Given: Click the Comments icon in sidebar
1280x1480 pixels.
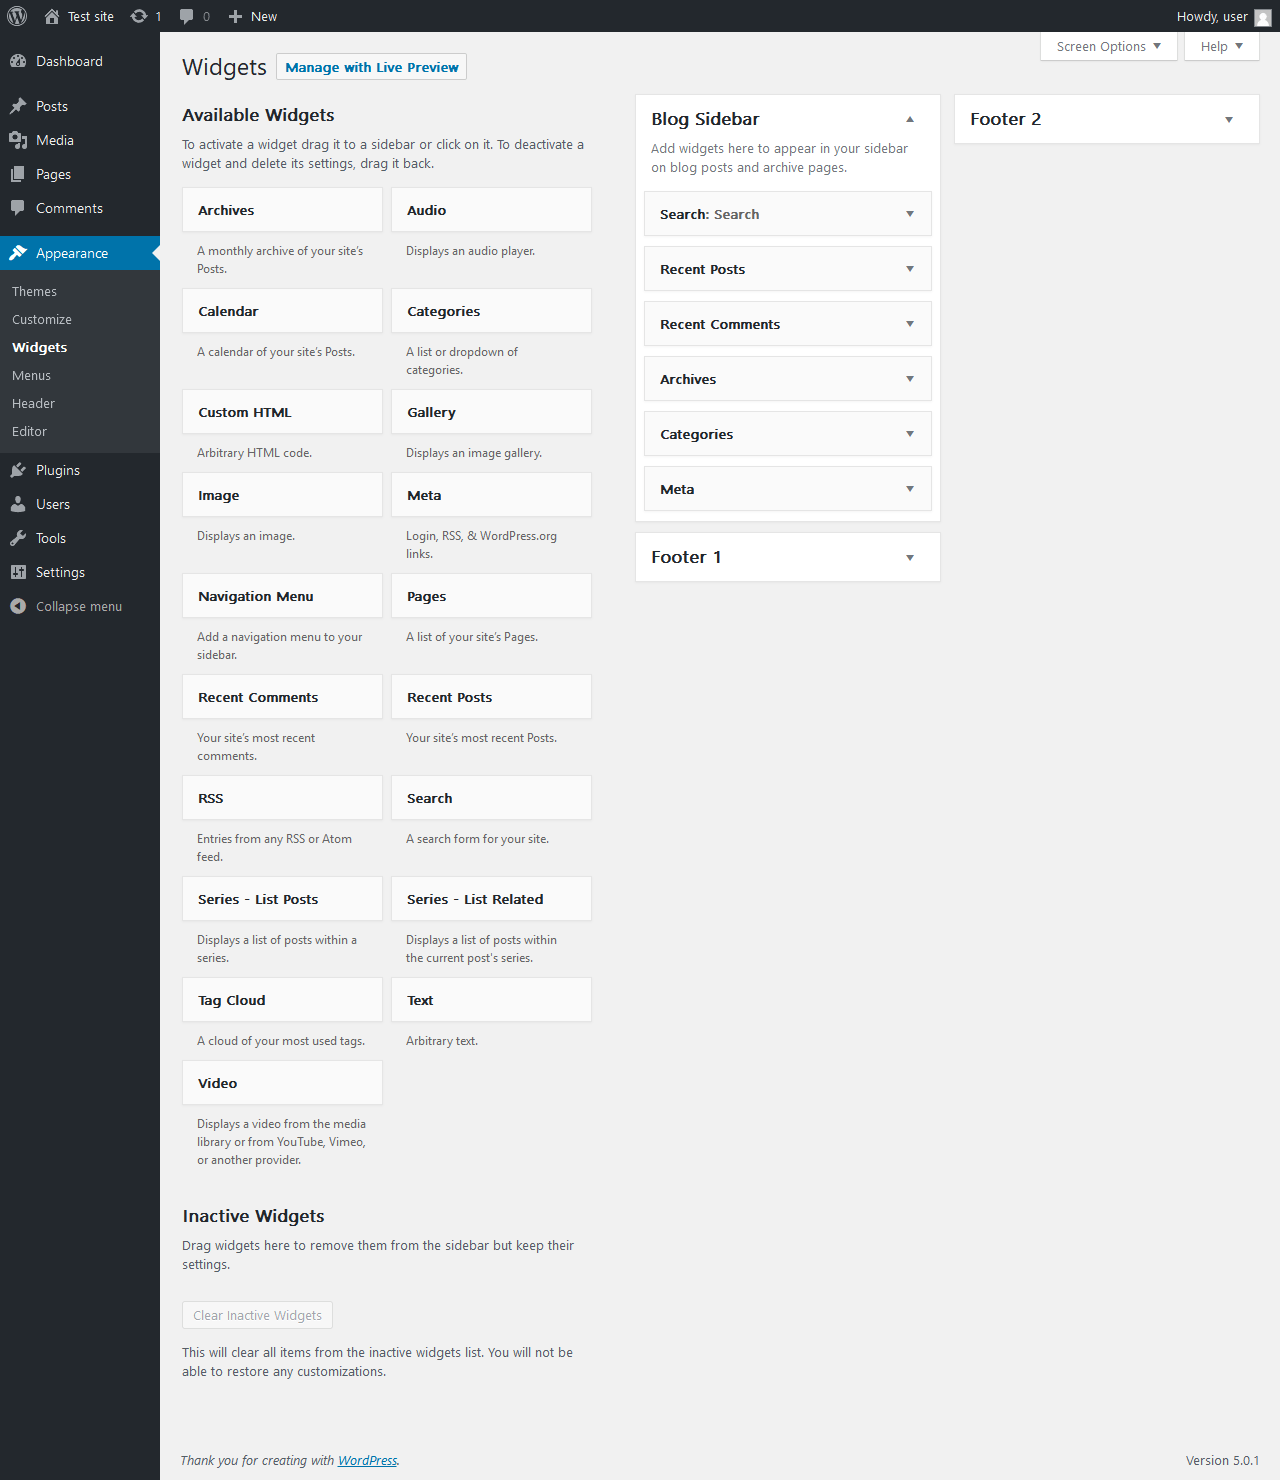Looking at the screenshot, I should 18,208.
